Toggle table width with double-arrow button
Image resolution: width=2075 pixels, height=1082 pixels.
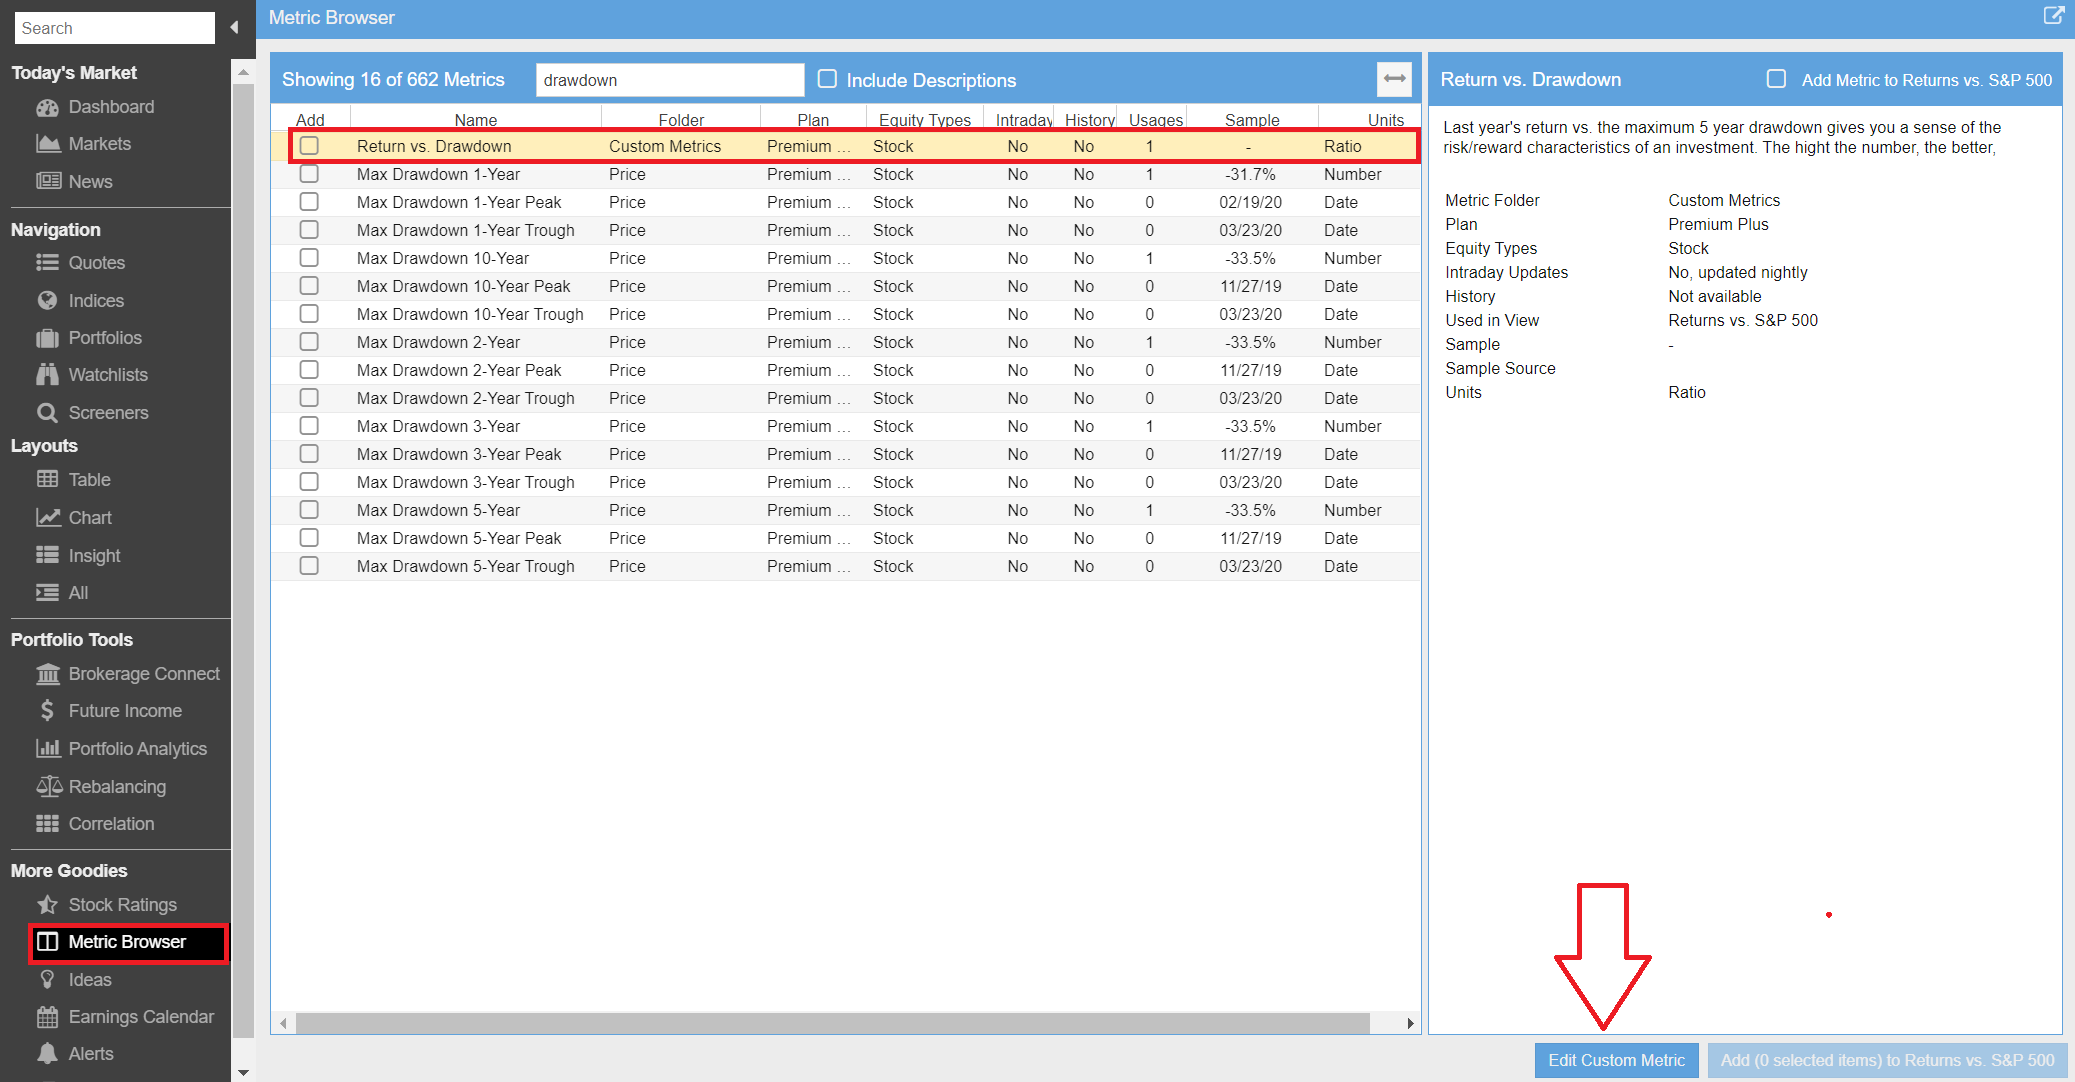(x=1394, y=79)
